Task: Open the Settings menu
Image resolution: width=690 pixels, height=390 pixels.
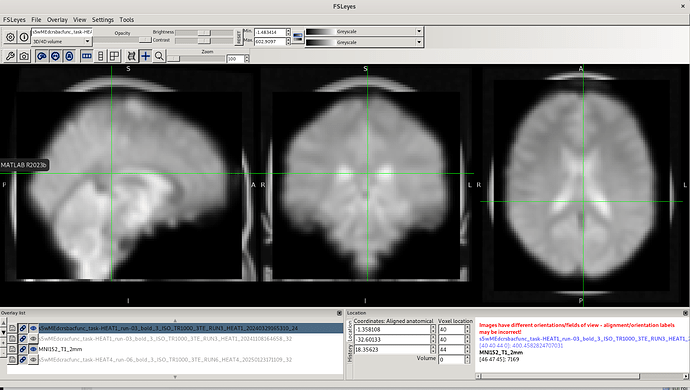Action: [103, 19]
